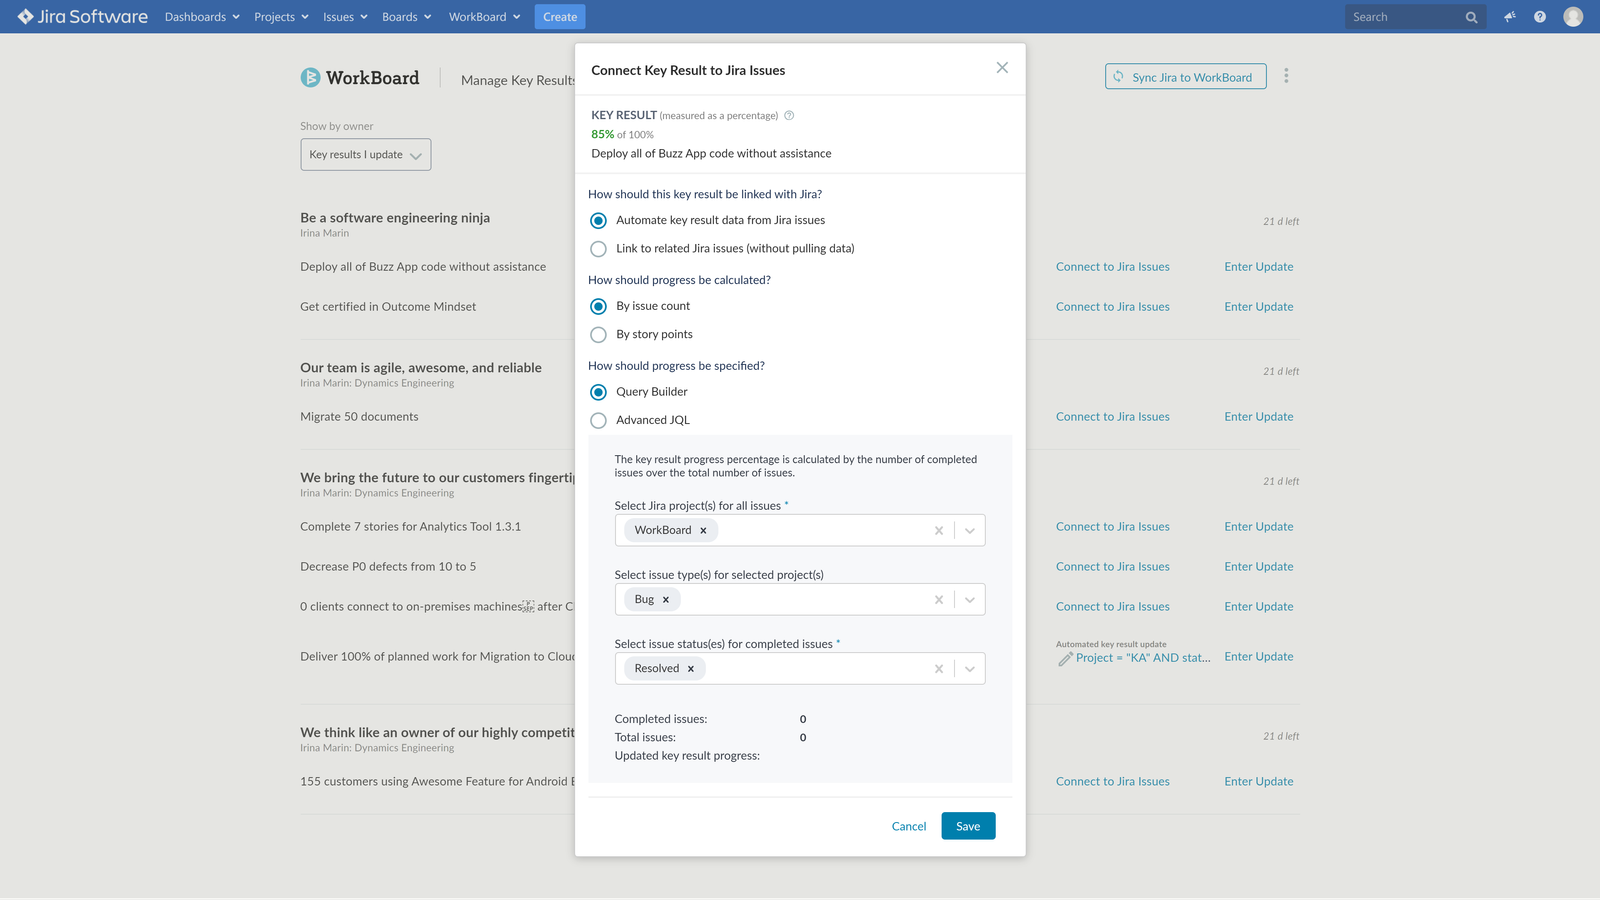The image size is (1600, 900).
Task: Open the user profile avatar
Action: coord(1573,17)
